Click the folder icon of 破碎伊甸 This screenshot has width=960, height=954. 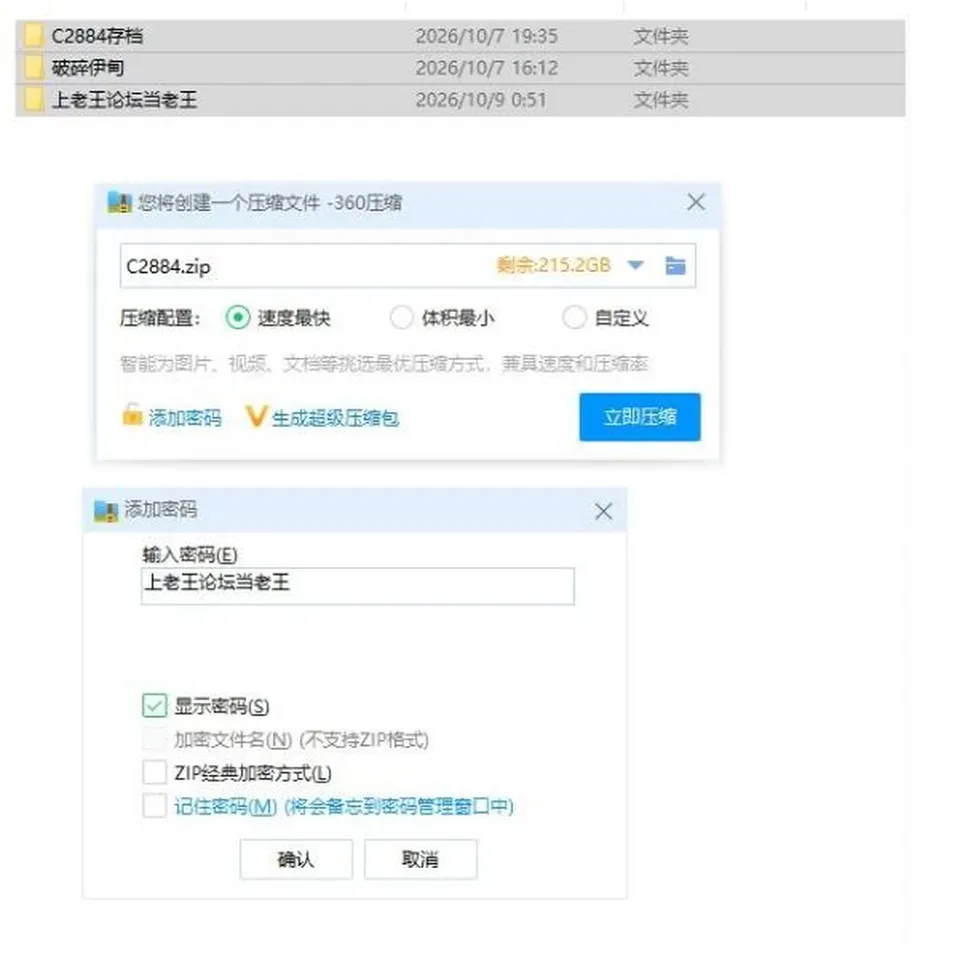click(x=33, y=67)
